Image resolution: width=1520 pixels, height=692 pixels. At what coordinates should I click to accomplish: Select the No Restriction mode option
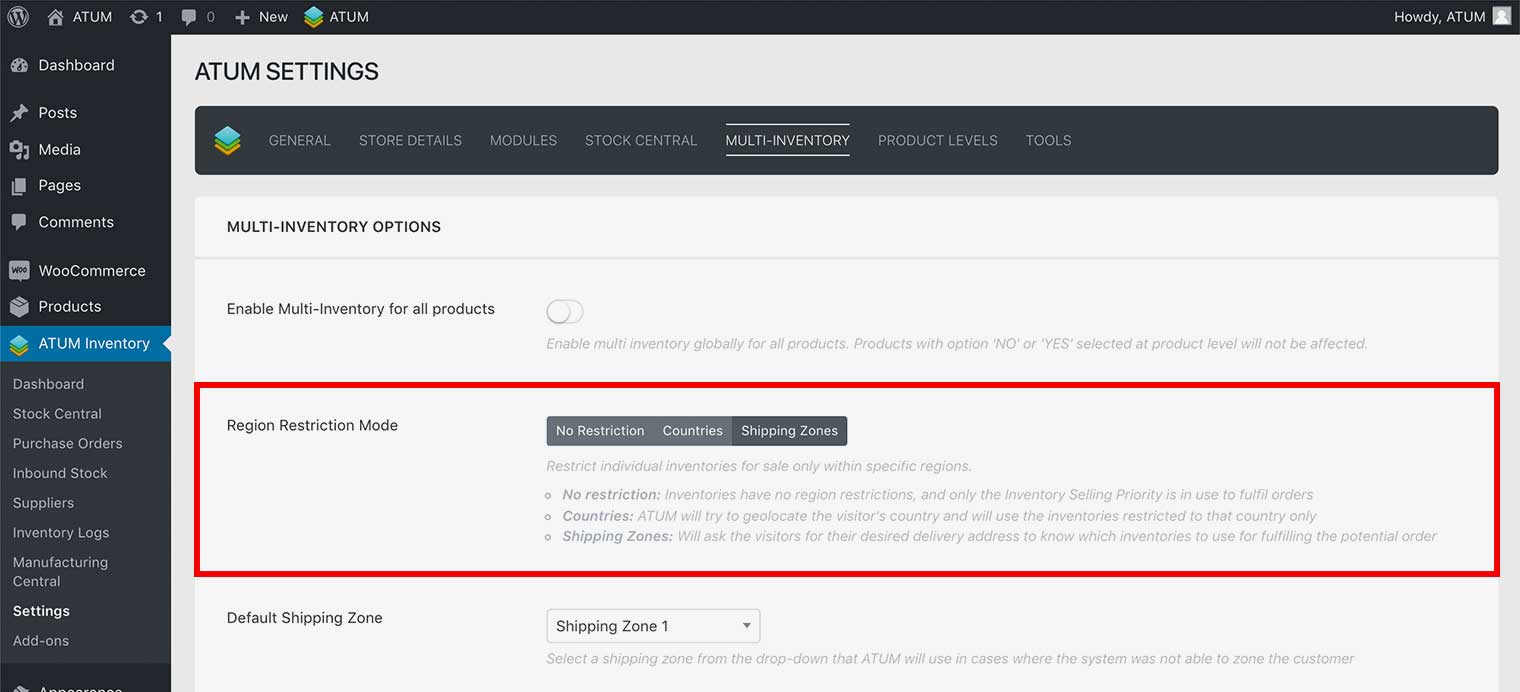[x=600, y=431]
